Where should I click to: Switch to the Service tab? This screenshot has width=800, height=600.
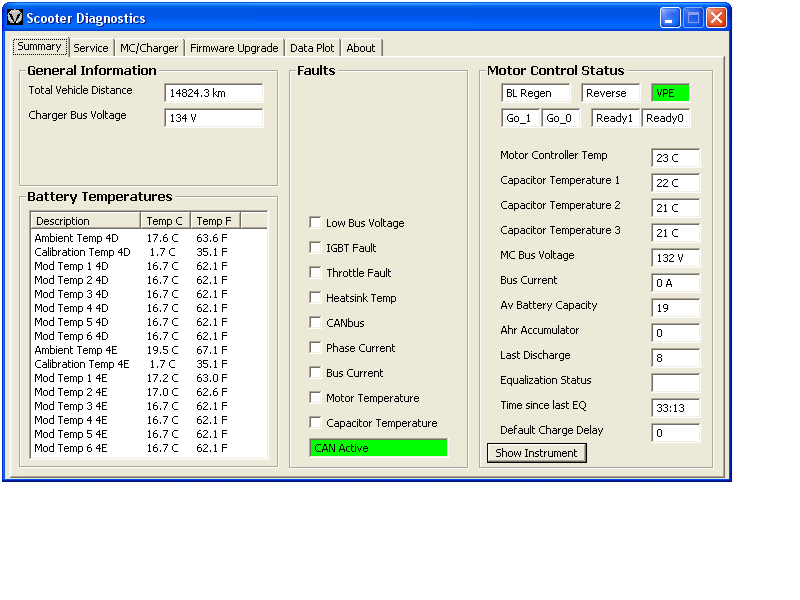pyautogui.click(x=91, y=48)
